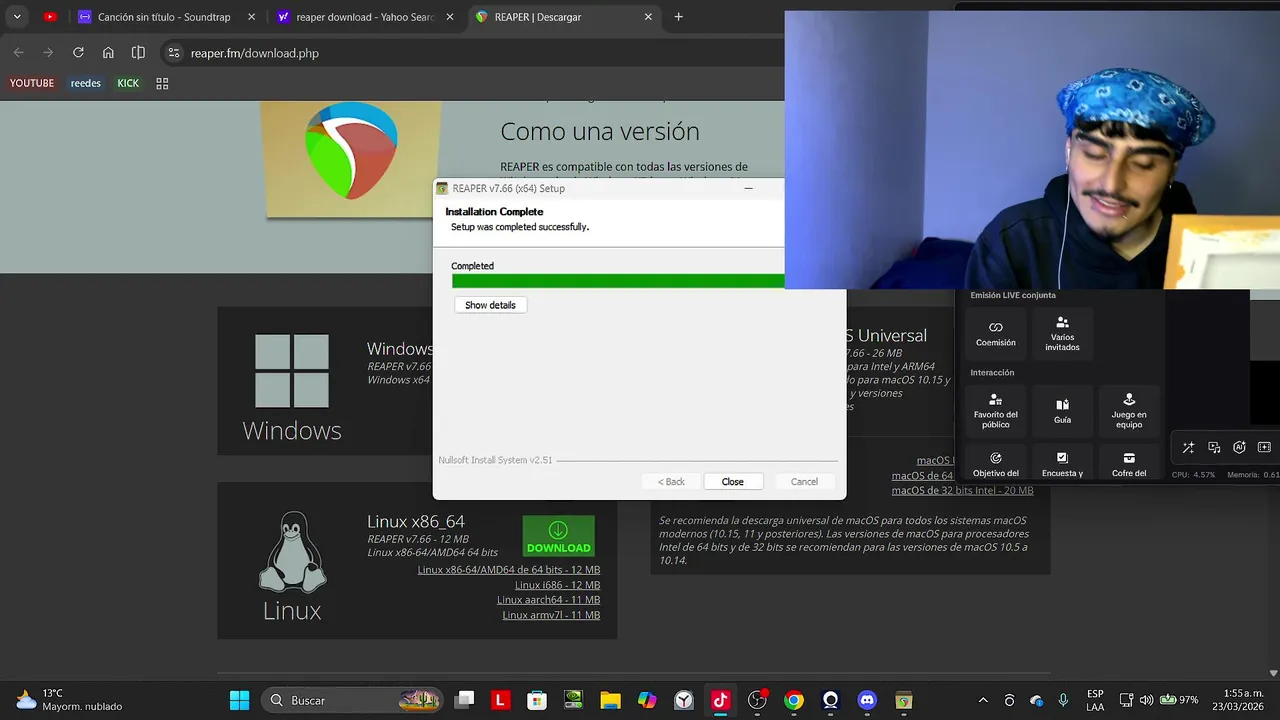The height and width of the screenshot is (720, 1280).
Task: Switch to the Soundtrap tab
Action: click(x=165, y=17)
